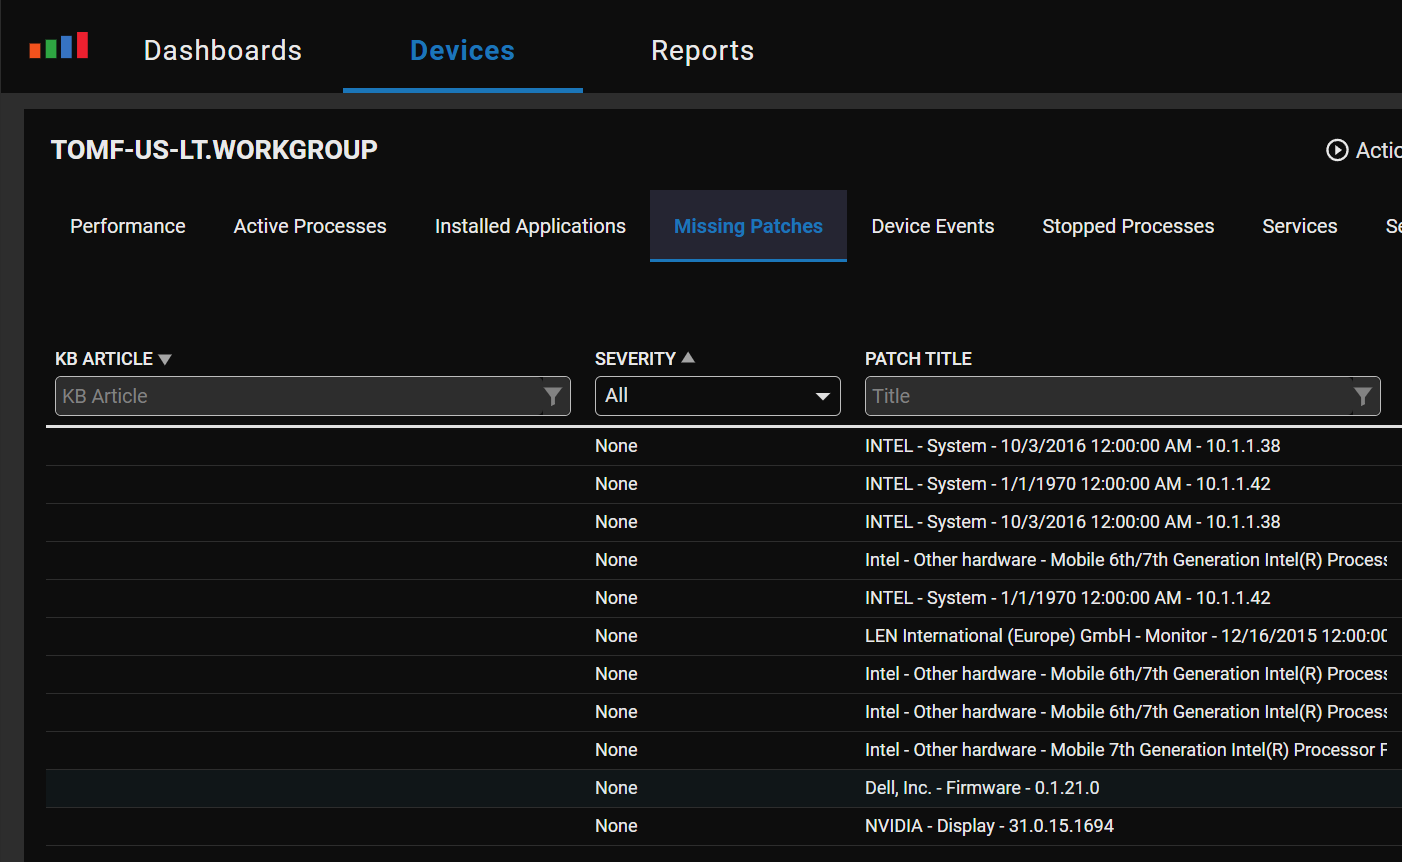Viewport: 1402px width, 862px height.
Task: Select the Missing Patches tab
Action: click(x=748, y=226)
